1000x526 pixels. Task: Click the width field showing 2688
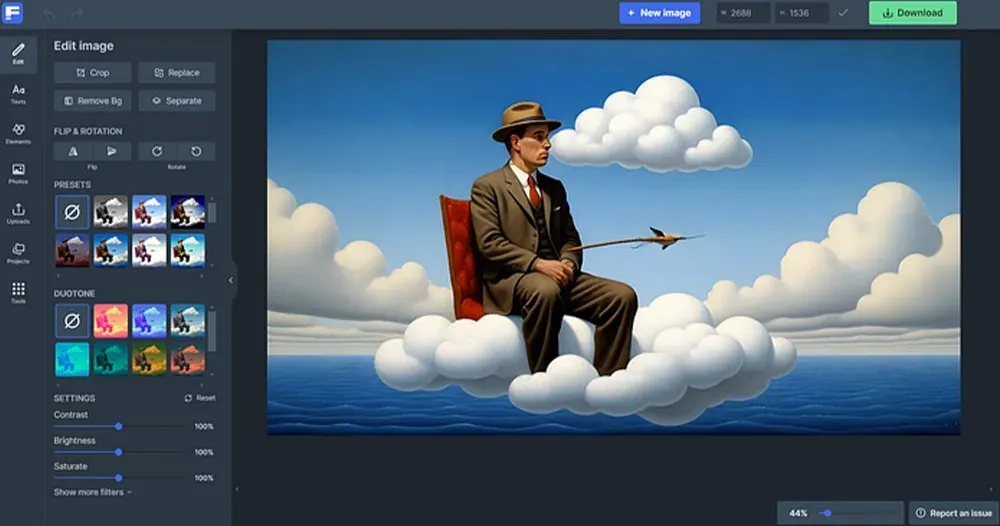coord(743,13)
